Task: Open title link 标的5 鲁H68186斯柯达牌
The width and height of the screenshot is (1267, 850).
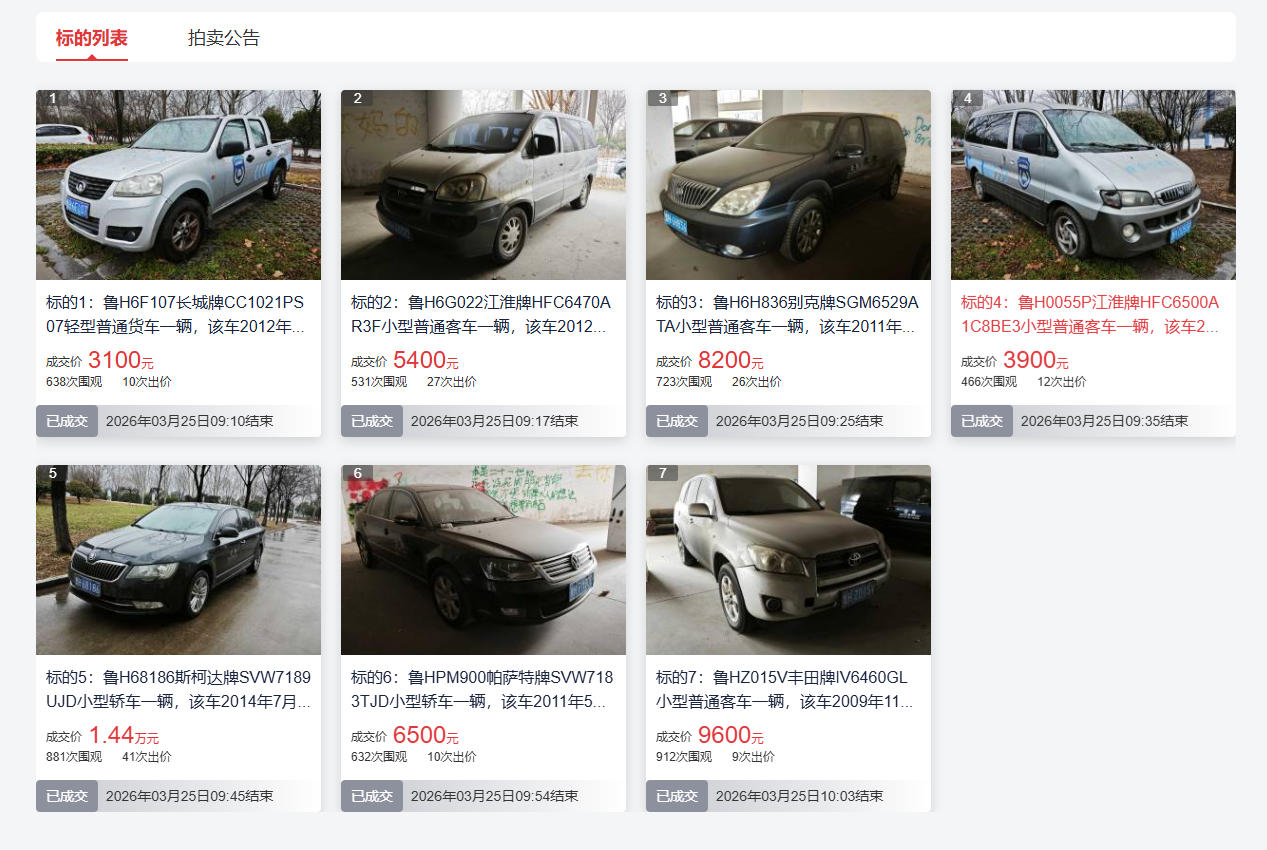Action: point(178,689)
